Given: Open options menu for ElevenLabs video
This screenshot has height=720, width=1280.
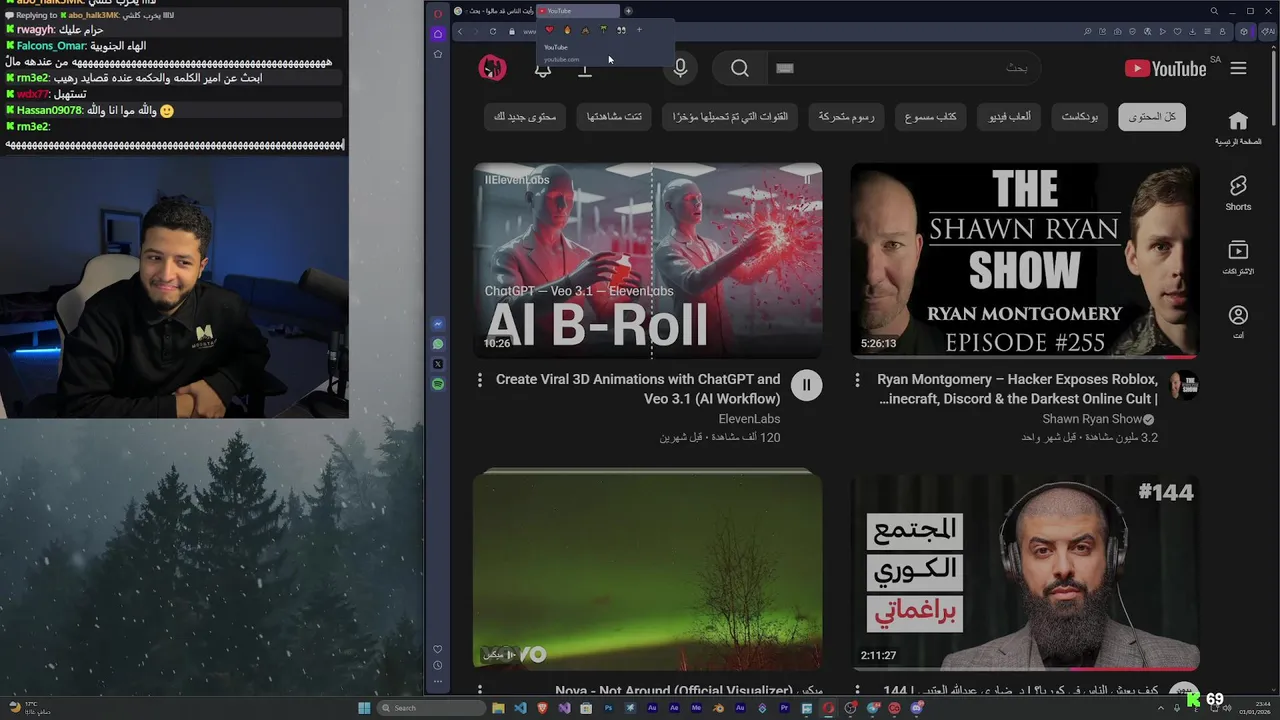Looking at the screenshot, I should pyautogui.click(x=480, y=380).
